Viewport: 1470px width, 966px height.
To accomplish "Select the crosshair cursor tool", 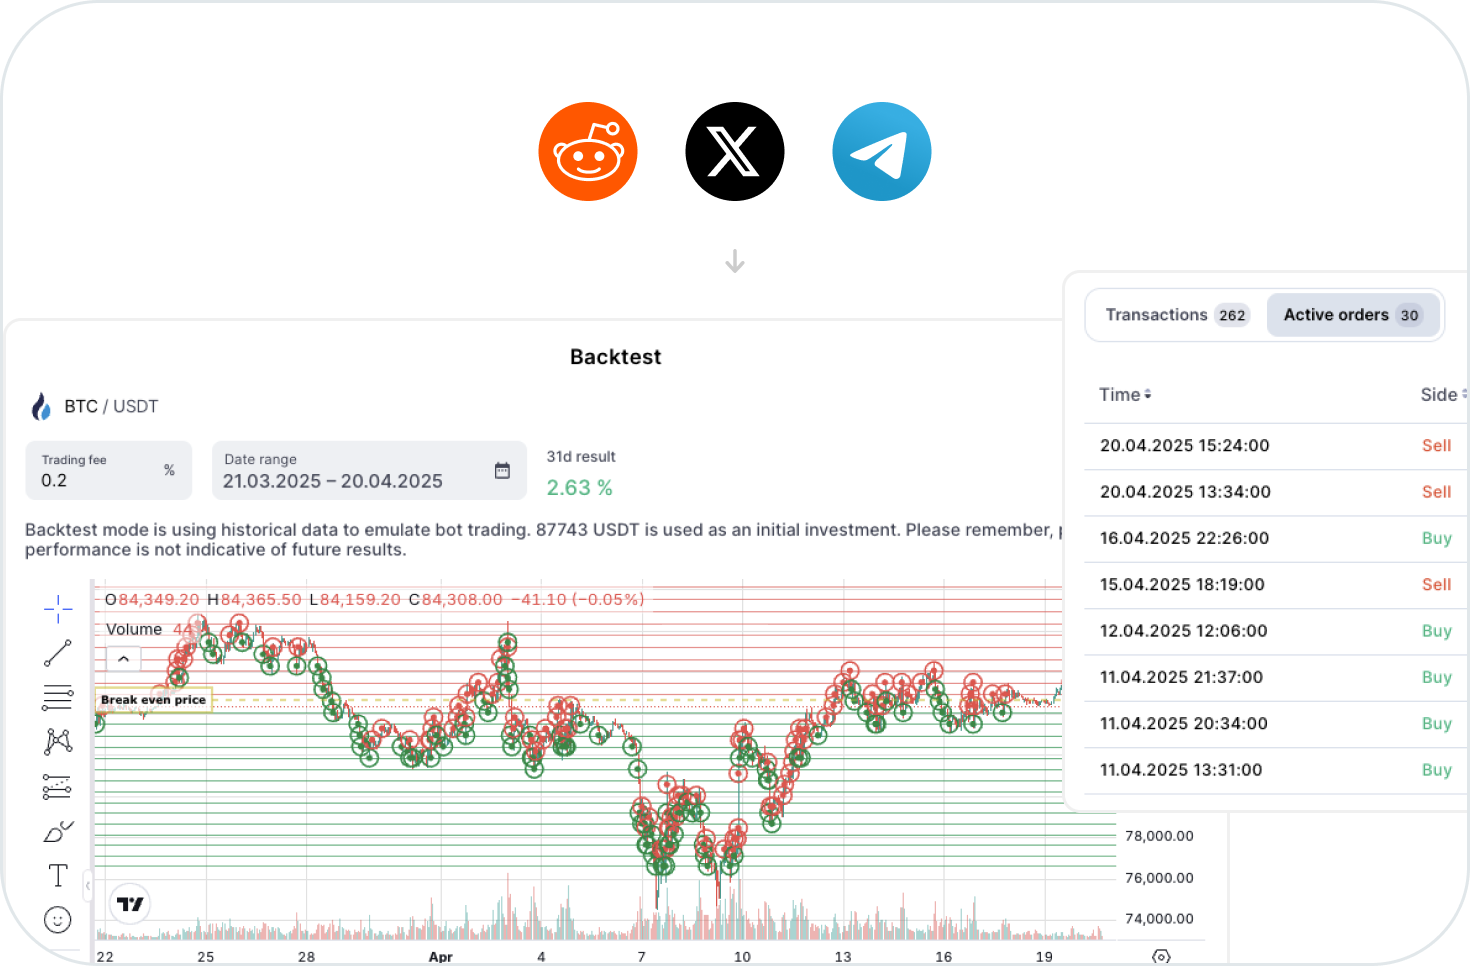I will [x=58, y=608].
